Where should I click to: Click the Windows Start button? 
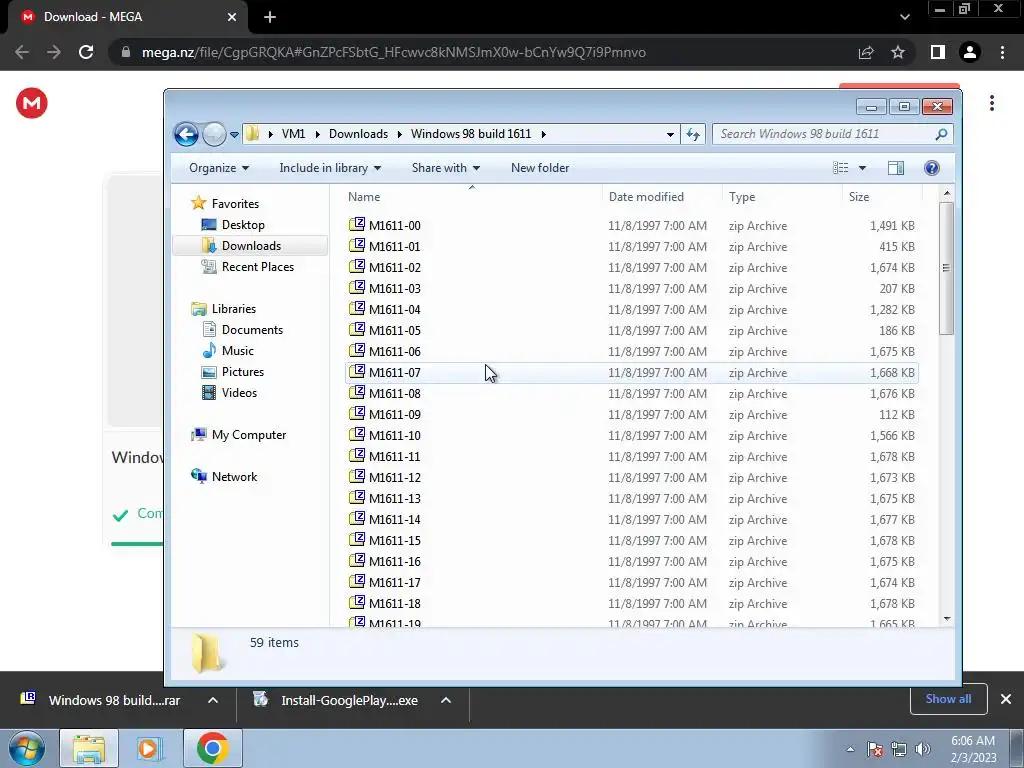27,748
